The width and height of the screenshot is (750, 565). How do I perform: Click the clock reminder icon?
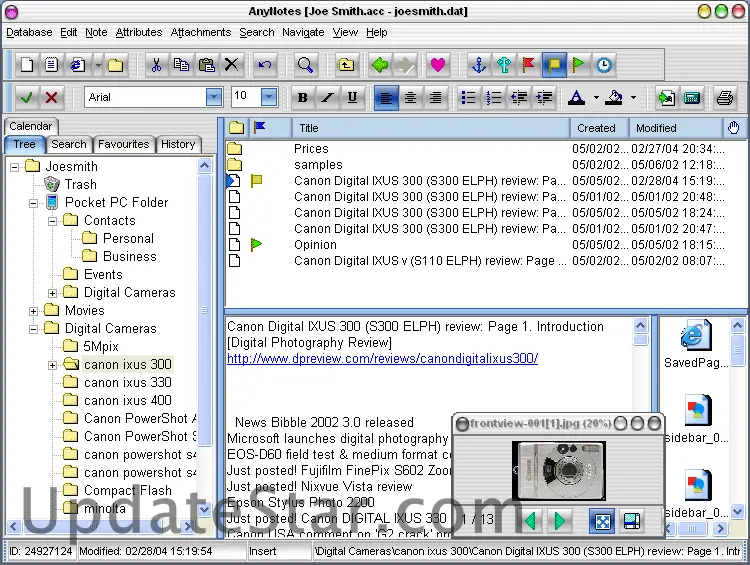click(x=604, y=65)
